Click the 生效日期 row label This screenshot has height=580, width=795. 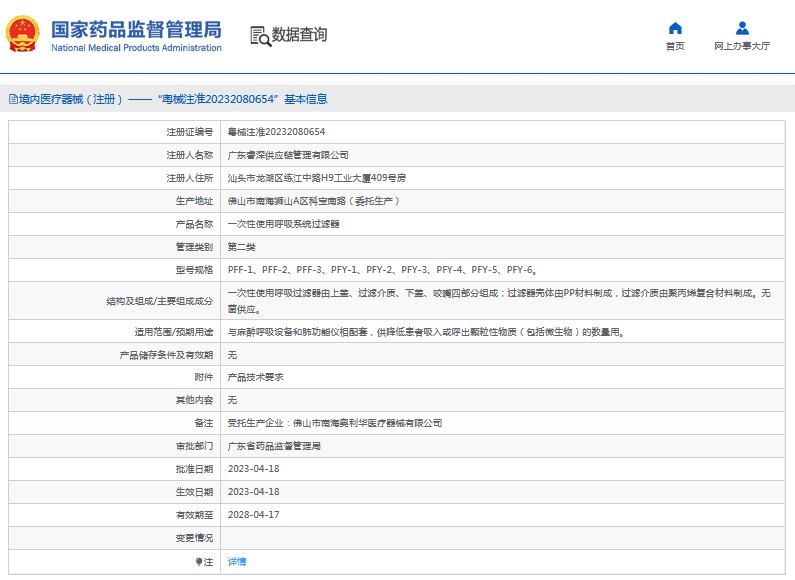(x=194, y=492)
